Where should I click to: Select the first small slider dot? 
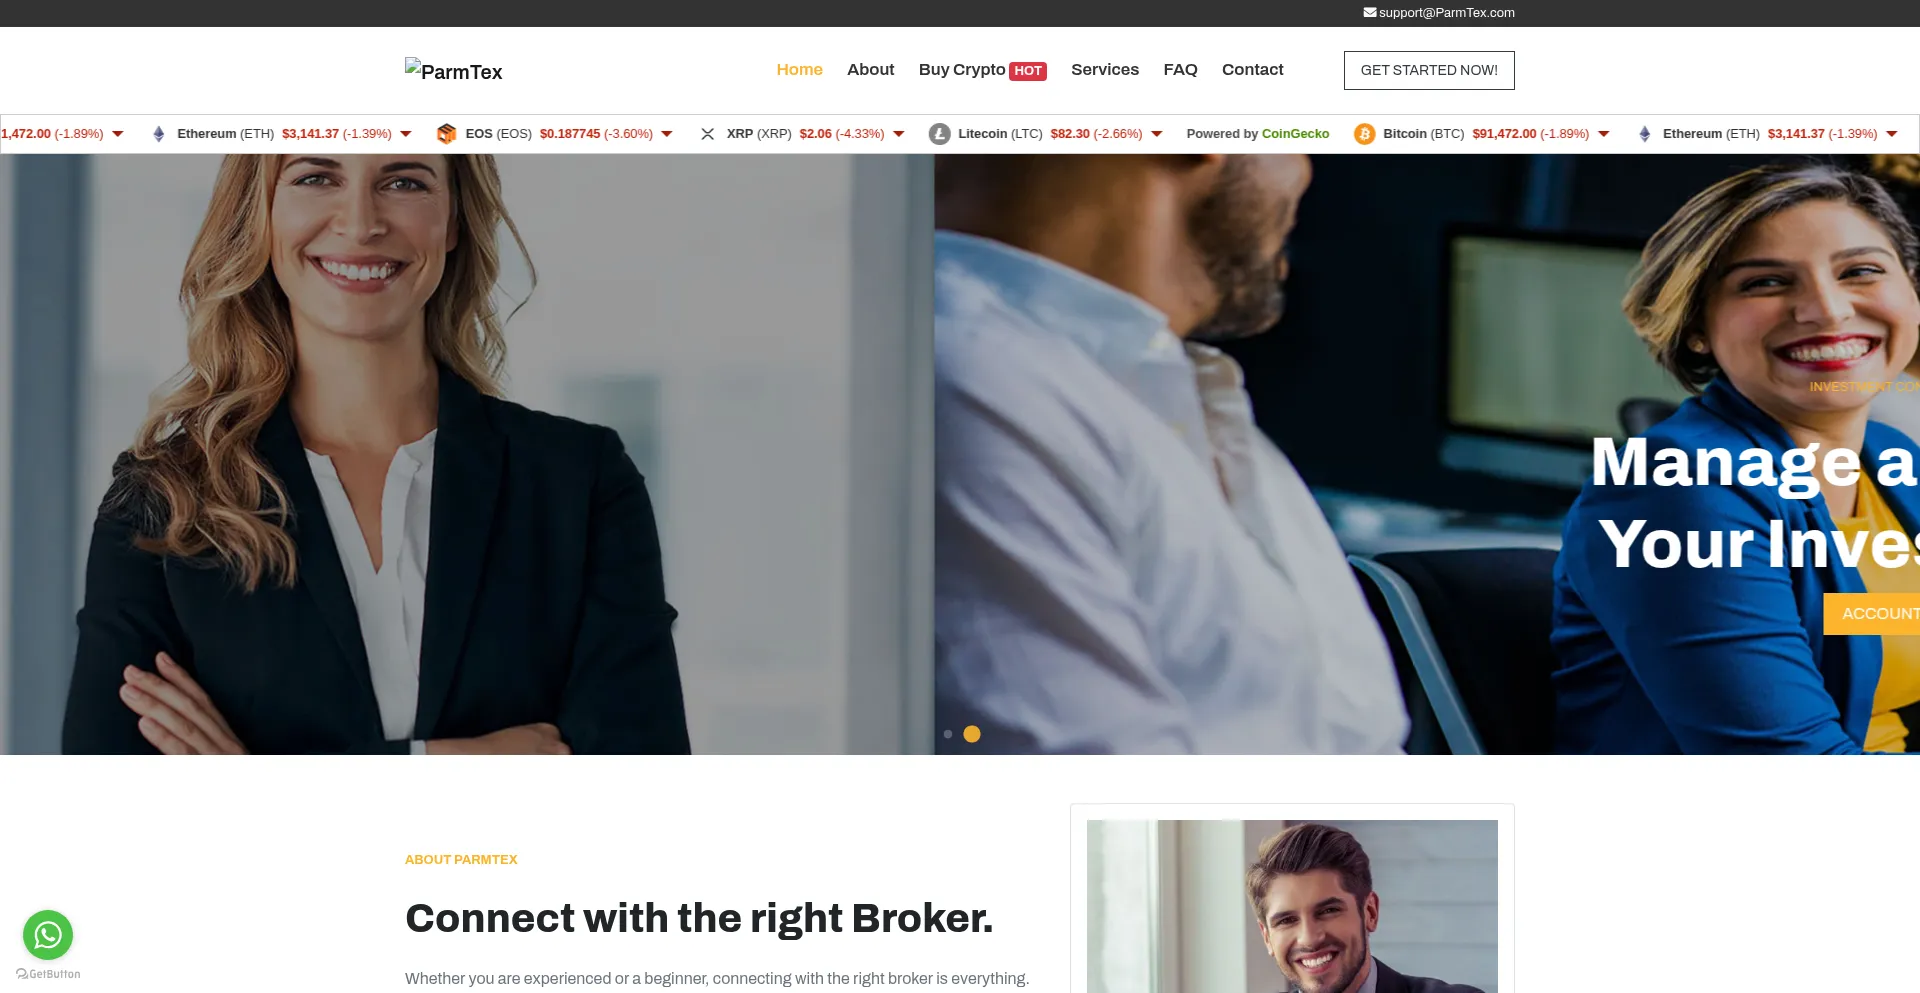(x=948, y=734)
